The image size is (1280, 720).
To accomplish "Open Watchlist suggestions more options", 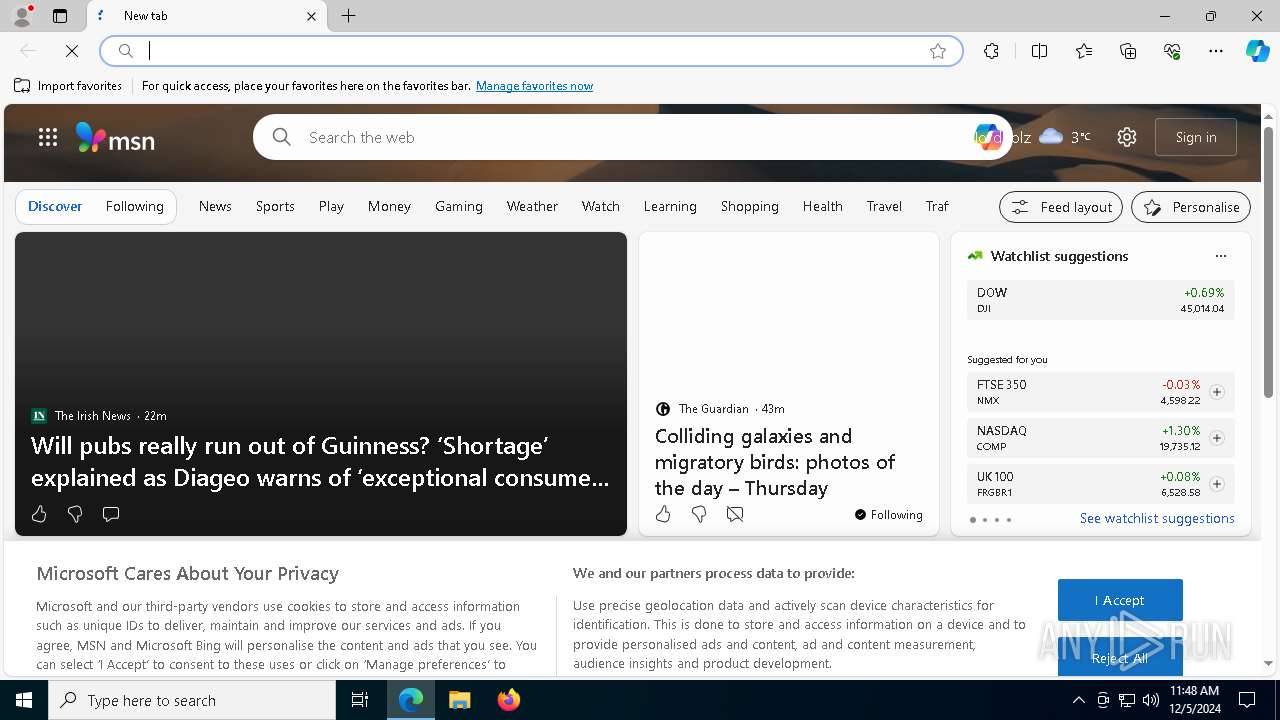I will 1221,256.
